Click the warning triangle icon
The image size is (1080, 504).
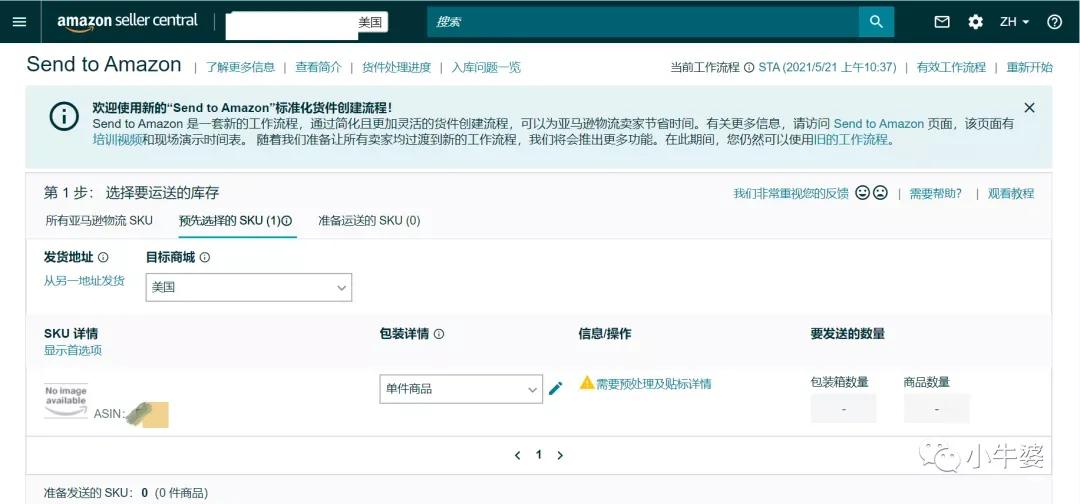point(586,382)
